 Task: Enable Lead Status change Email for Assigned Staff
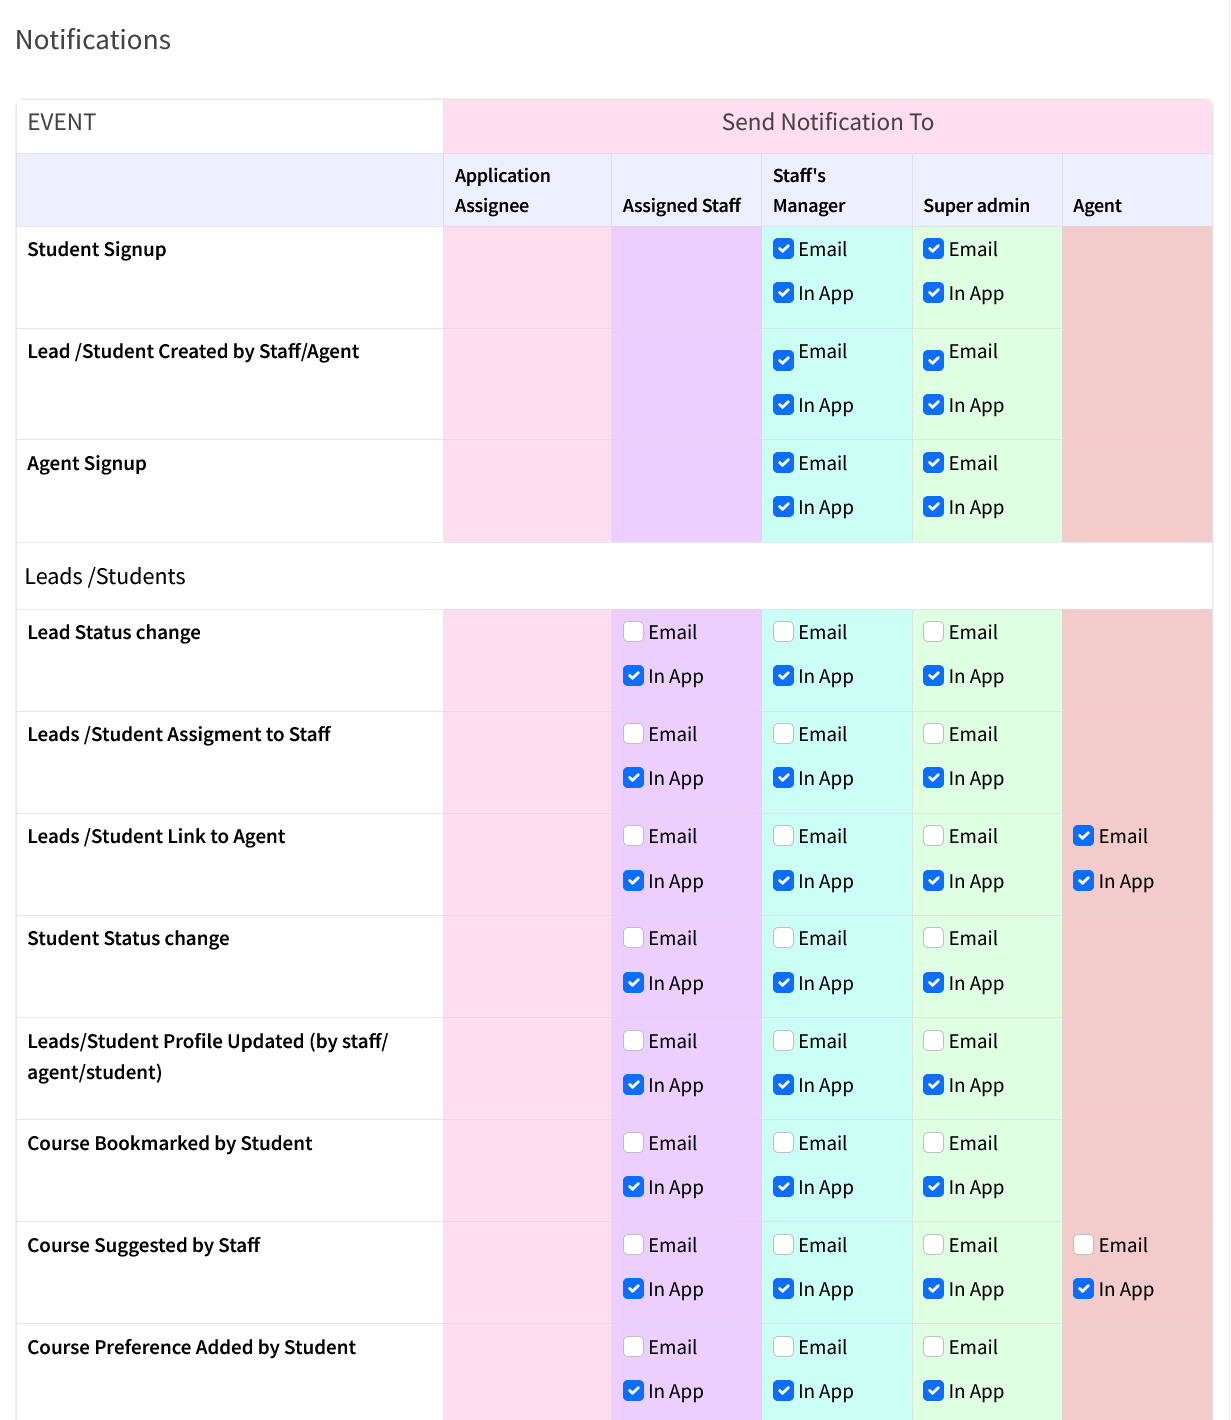coord(633,632)
